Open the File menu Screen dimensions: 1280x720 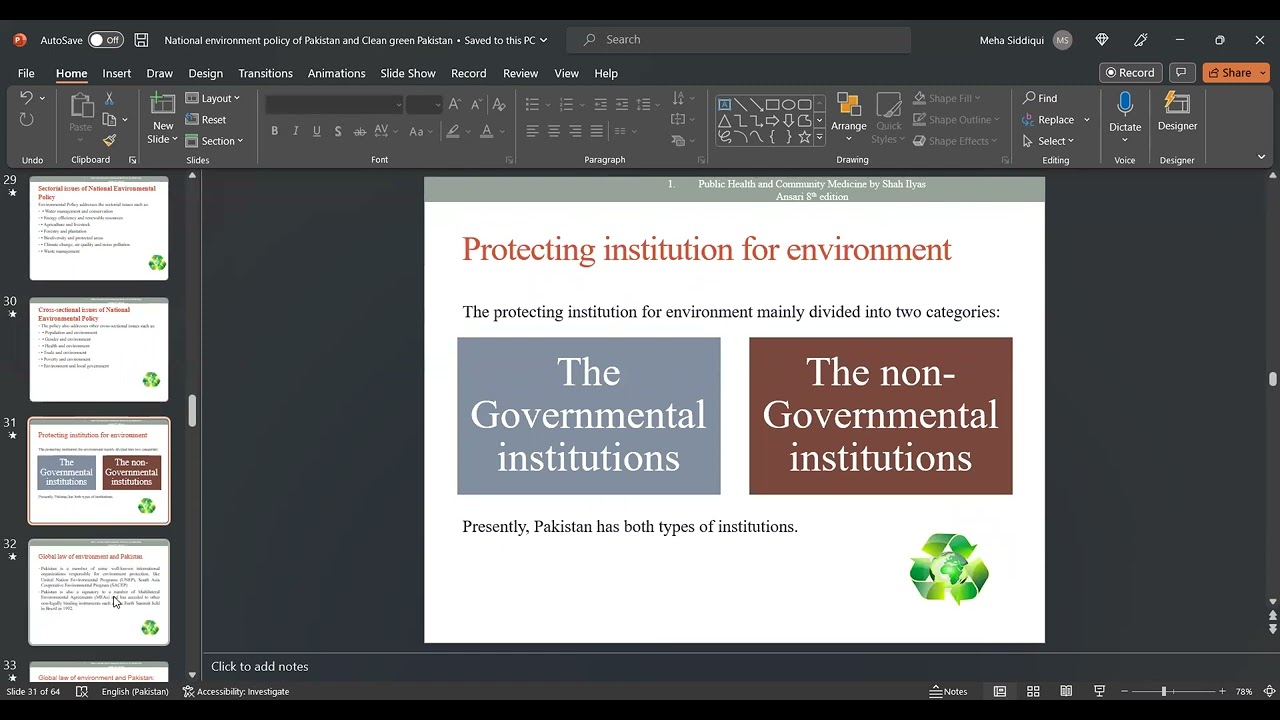26,73
